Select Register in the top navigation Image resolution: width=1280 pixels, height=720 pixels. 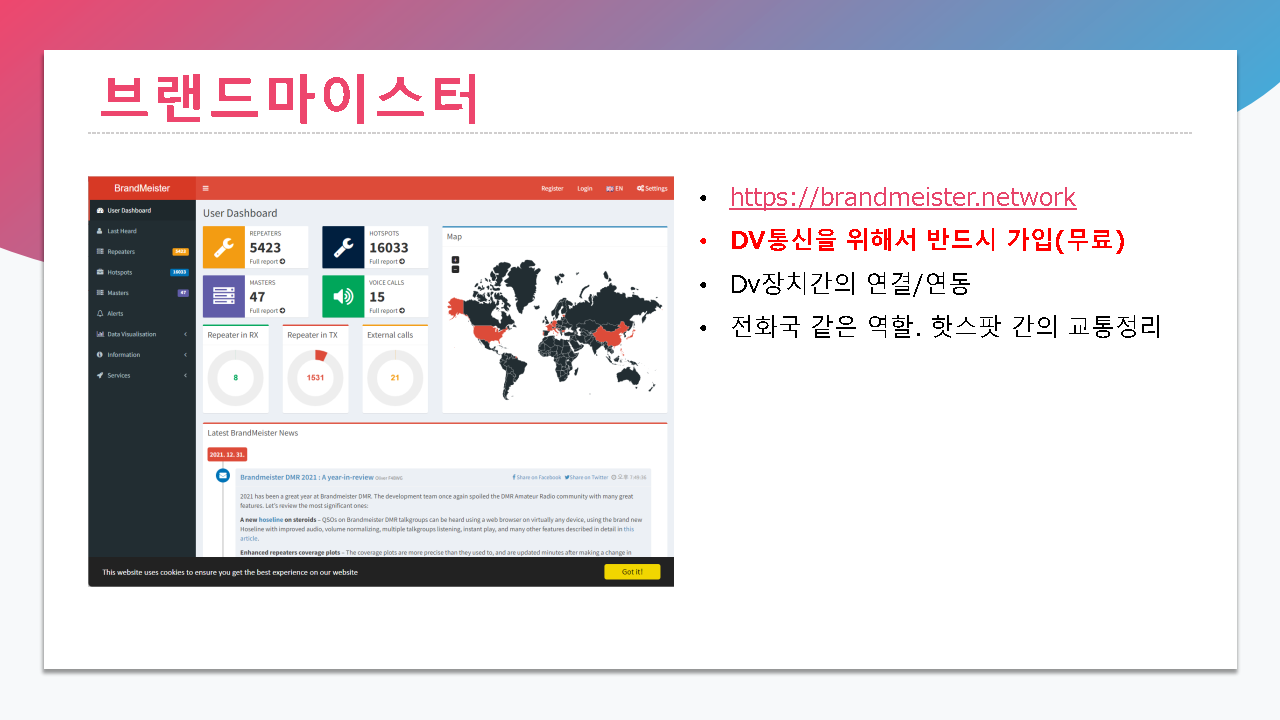click(551, 188)
